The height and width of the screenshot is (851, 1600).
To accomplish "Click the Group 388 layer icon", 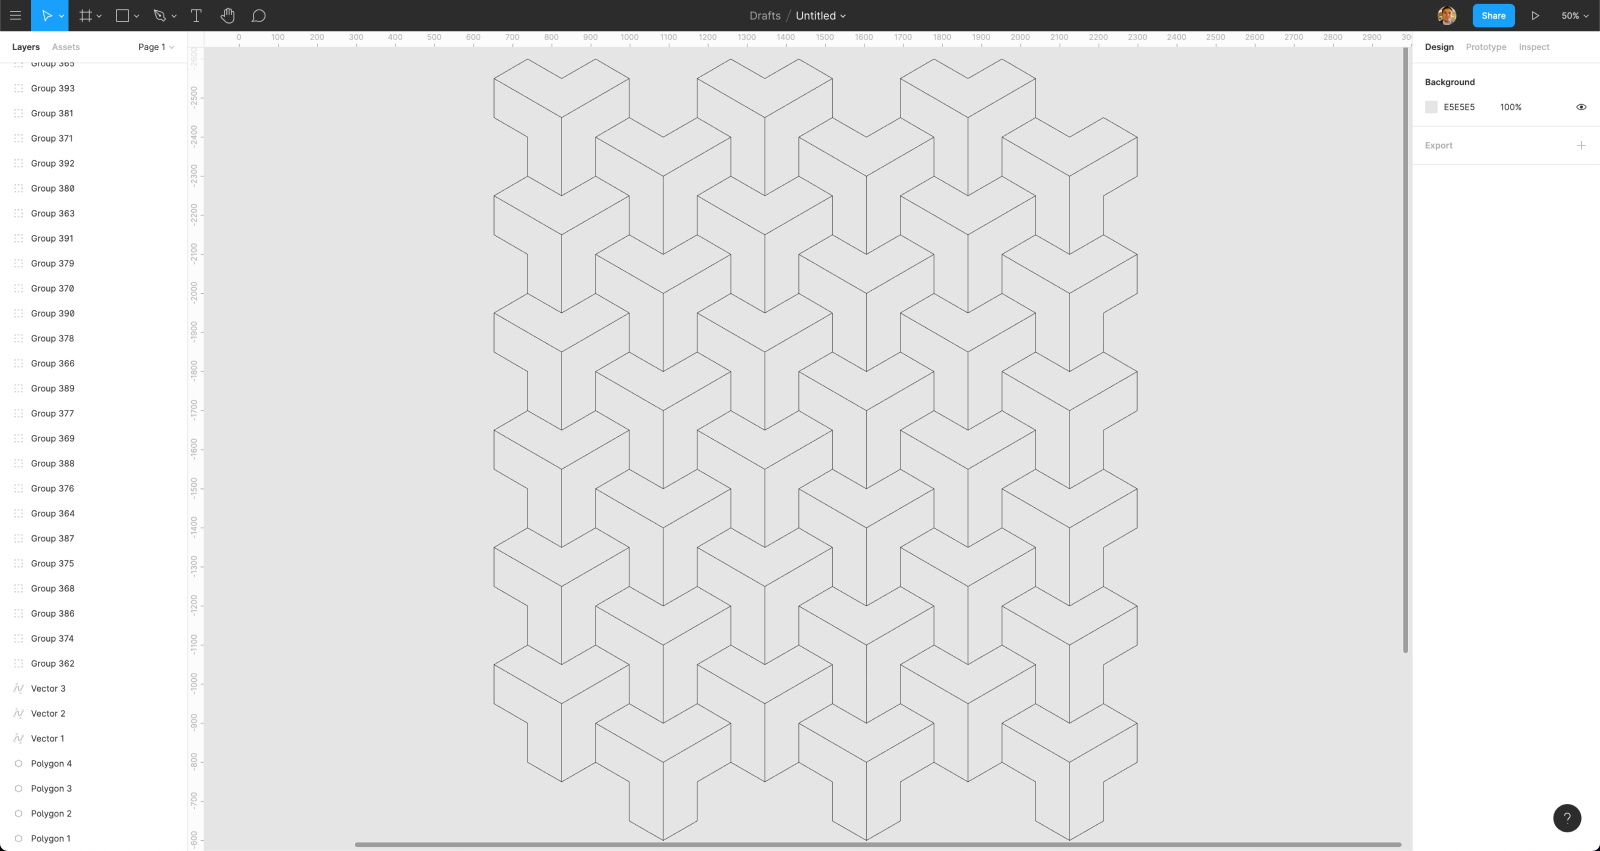I will 18,463.
